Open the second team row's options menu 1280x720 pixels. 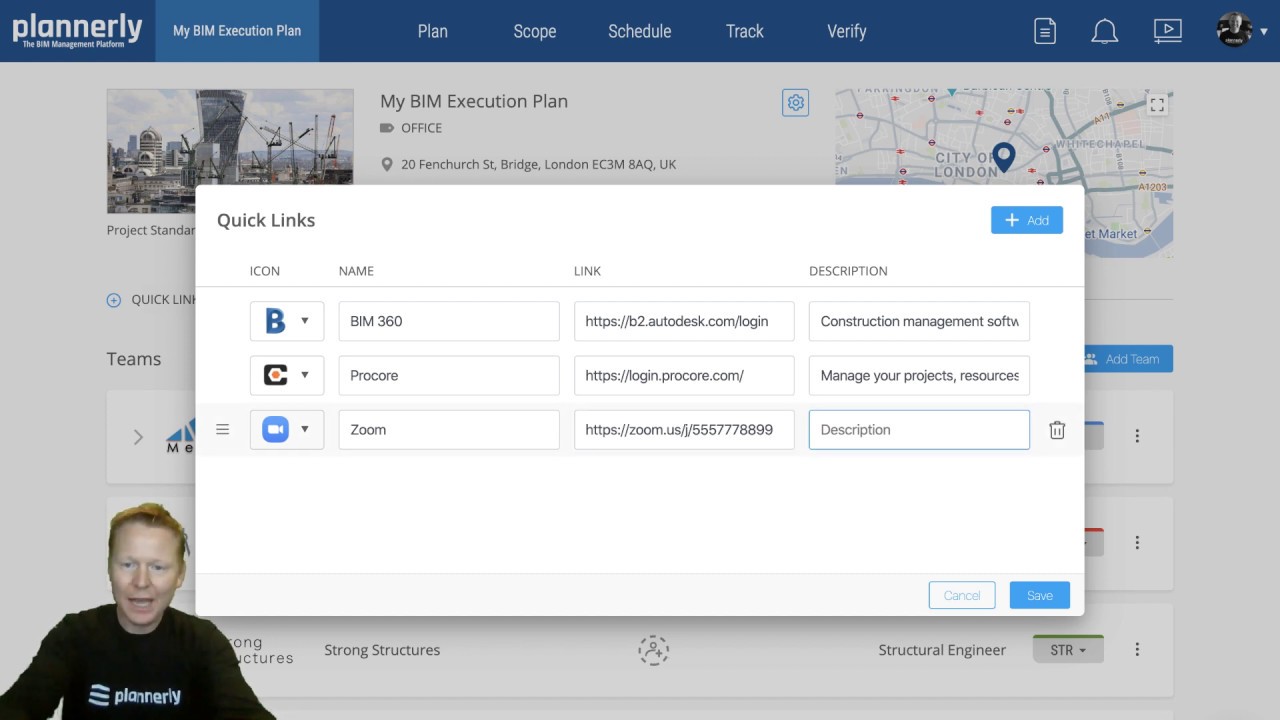1137,542
